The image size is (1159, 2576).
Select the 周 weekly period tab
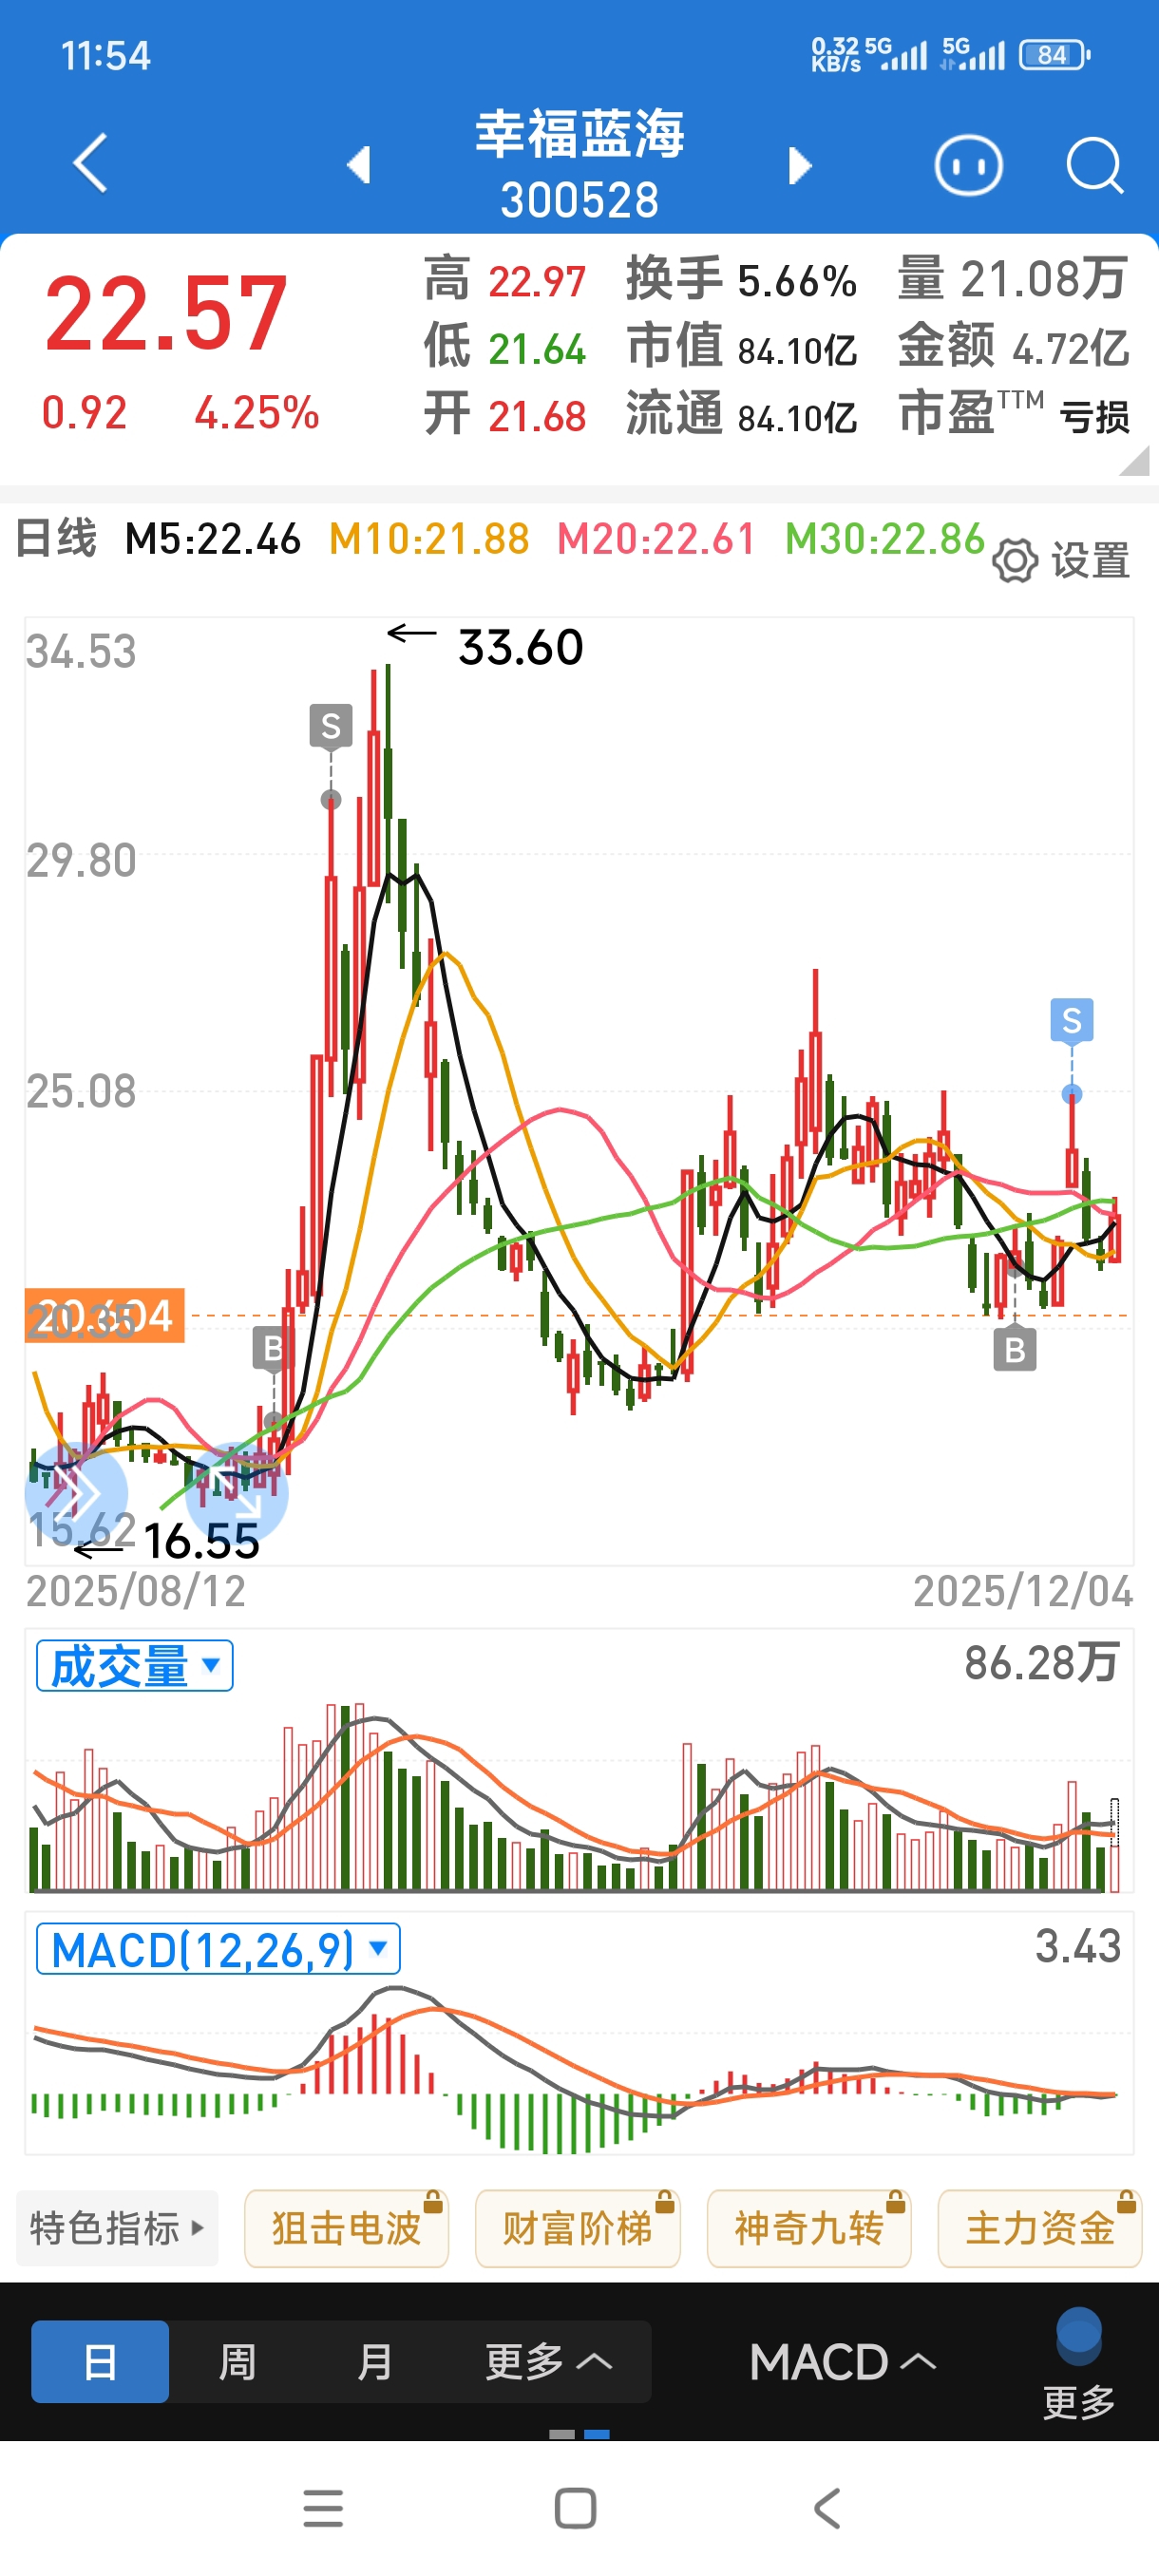[237, 2361]
